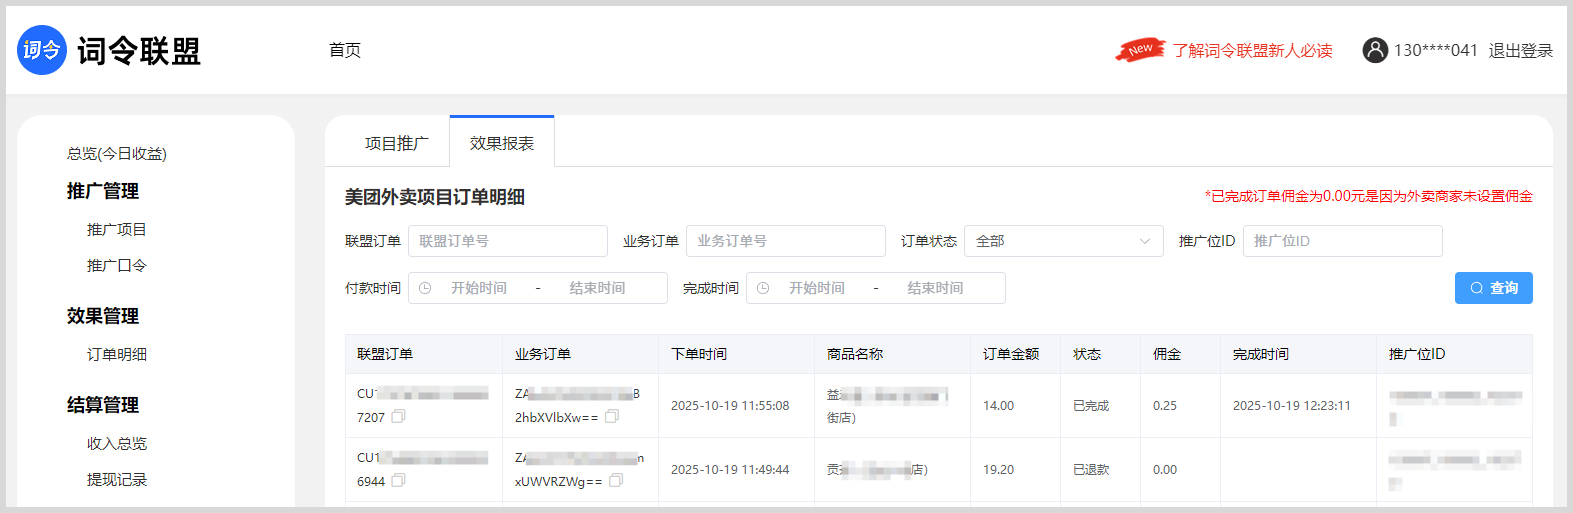Copy the first row's 业务订单 number
1573x513 pixels.
point(612,417)
